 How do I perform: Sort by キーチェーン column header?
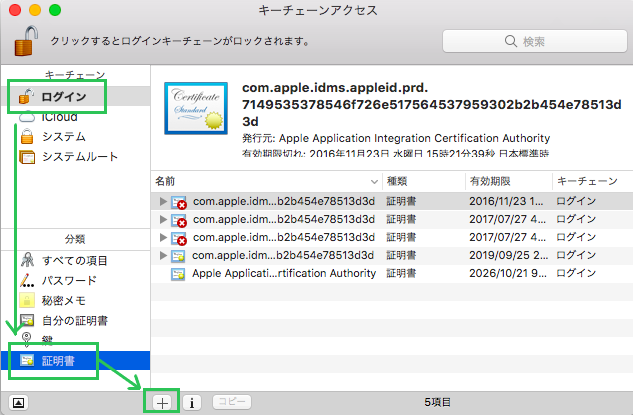(593, 181)
